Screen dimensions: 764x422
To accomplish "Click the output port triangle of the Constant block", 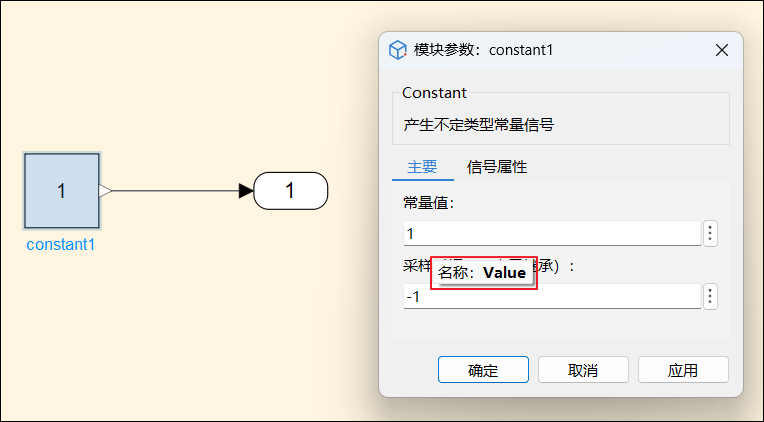I will point(105,191).
